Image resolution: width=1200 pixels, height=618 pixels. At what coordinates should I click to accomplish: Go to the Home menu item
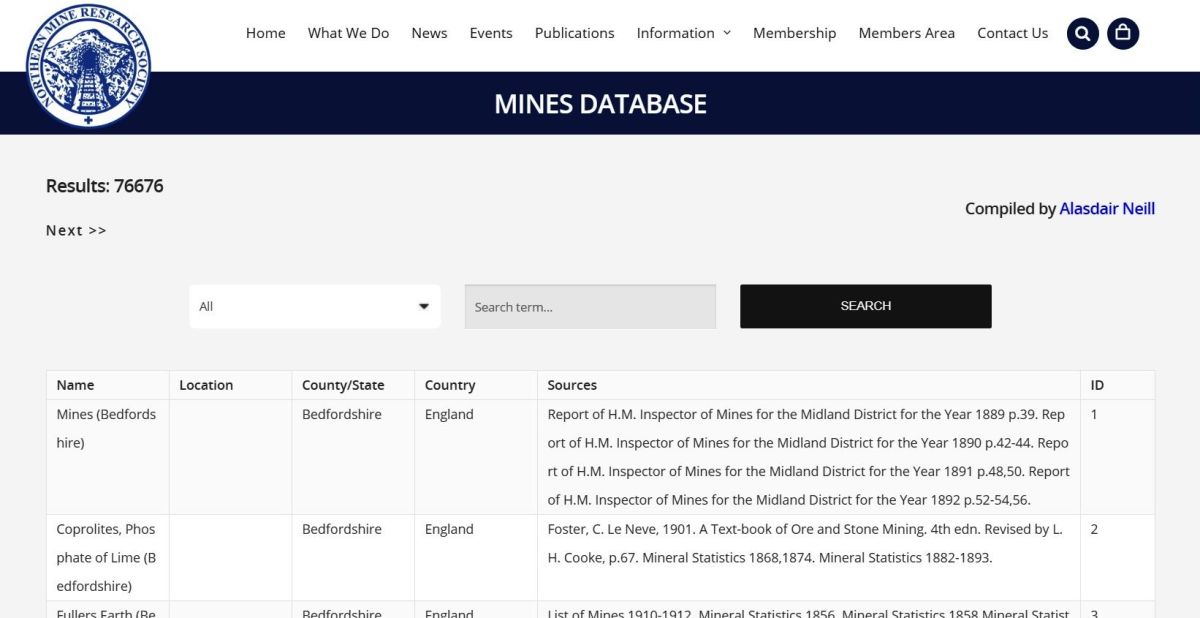(266, 33)
